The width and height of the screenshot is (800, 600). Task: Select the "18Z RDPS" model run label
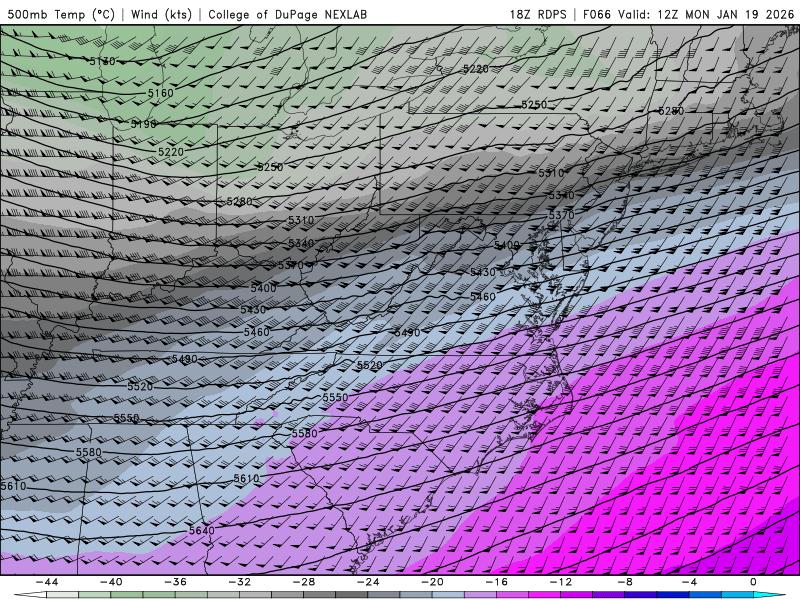(x=538, y=14)
